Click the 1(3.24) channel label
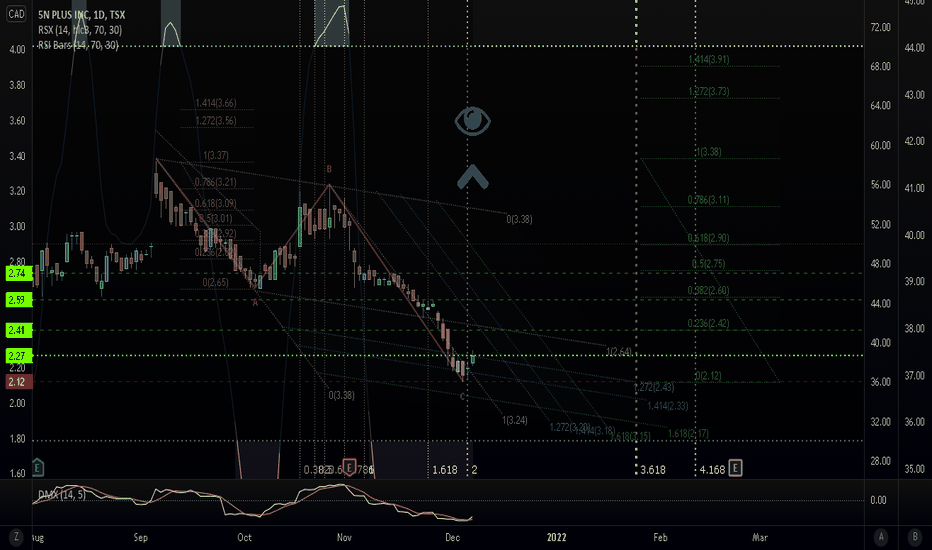The image size is (932, 550). (x=515, y=420)
